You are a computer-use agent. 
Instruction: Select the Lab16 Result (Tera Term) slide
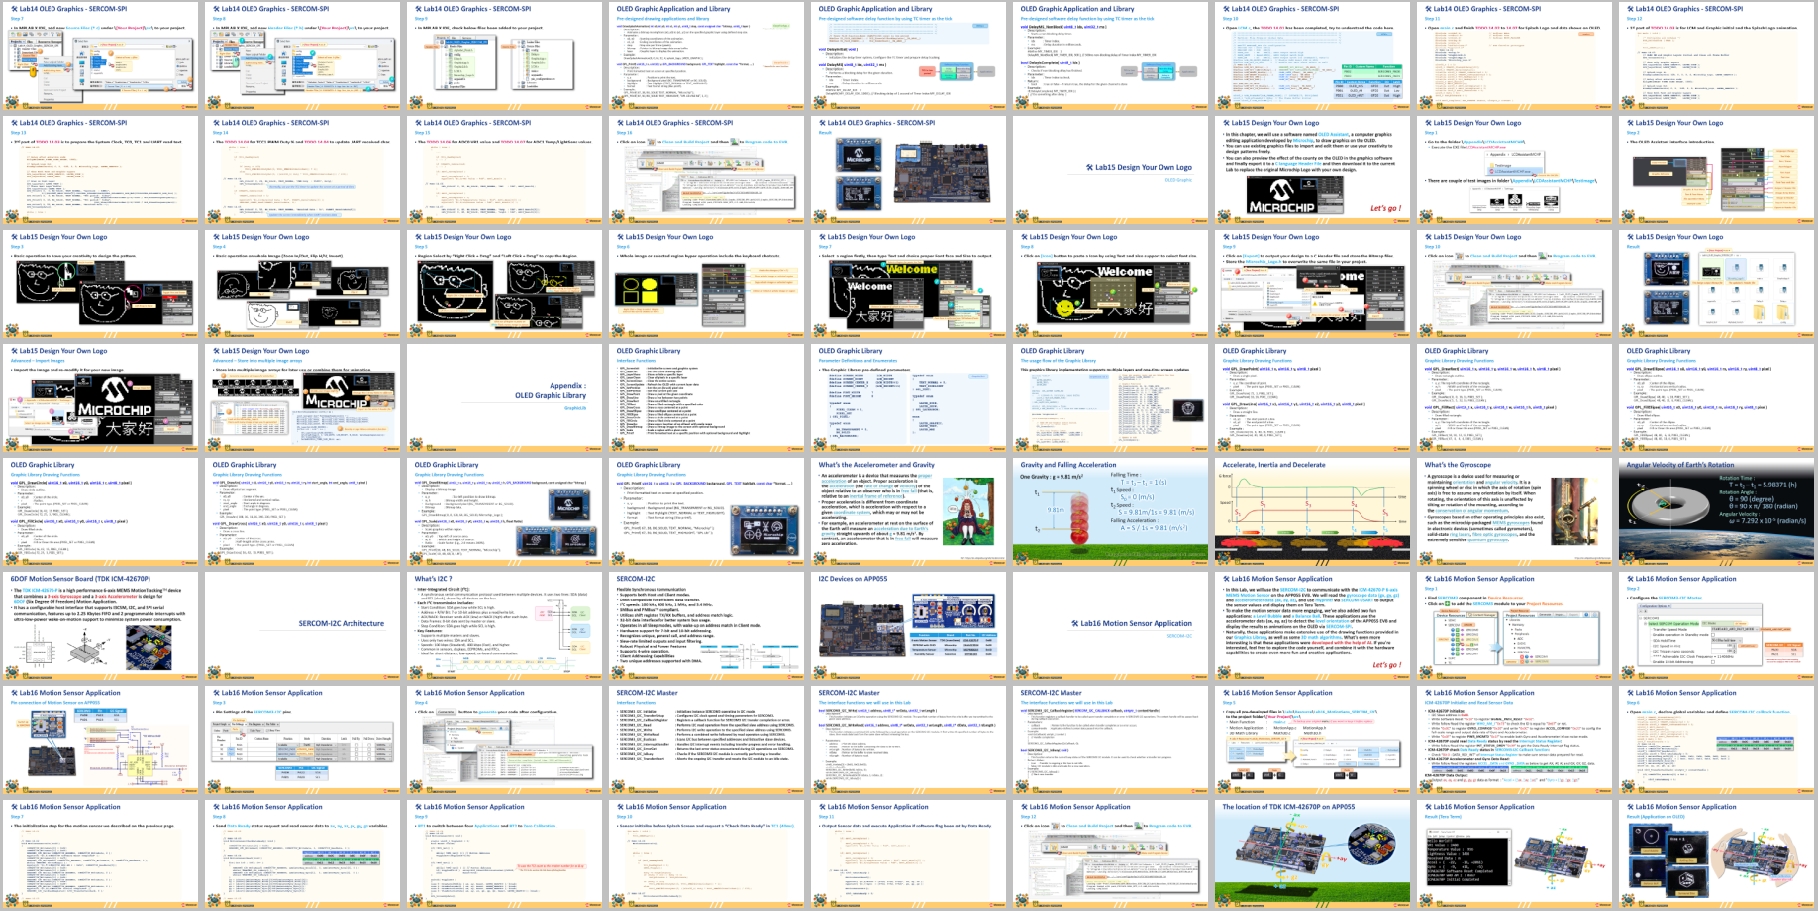[1515, 854]
